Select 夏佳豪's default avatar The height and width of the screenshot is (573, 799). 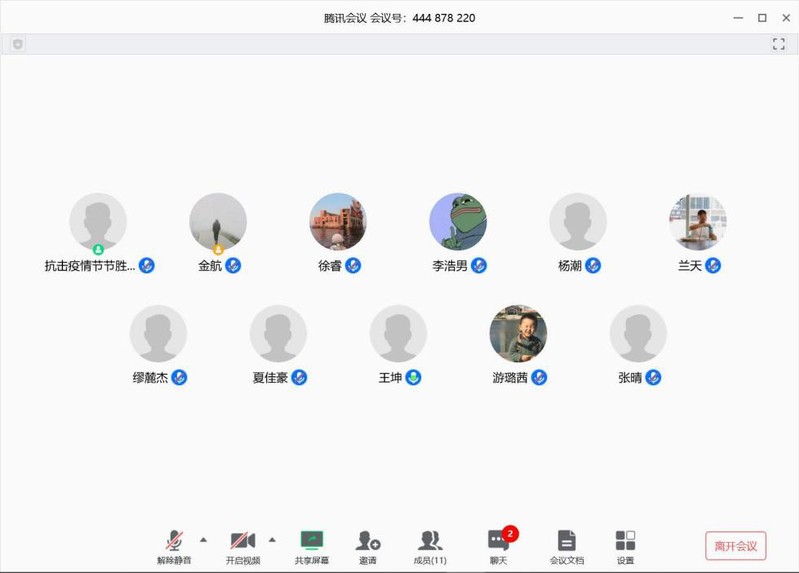[x=278, y=333]
